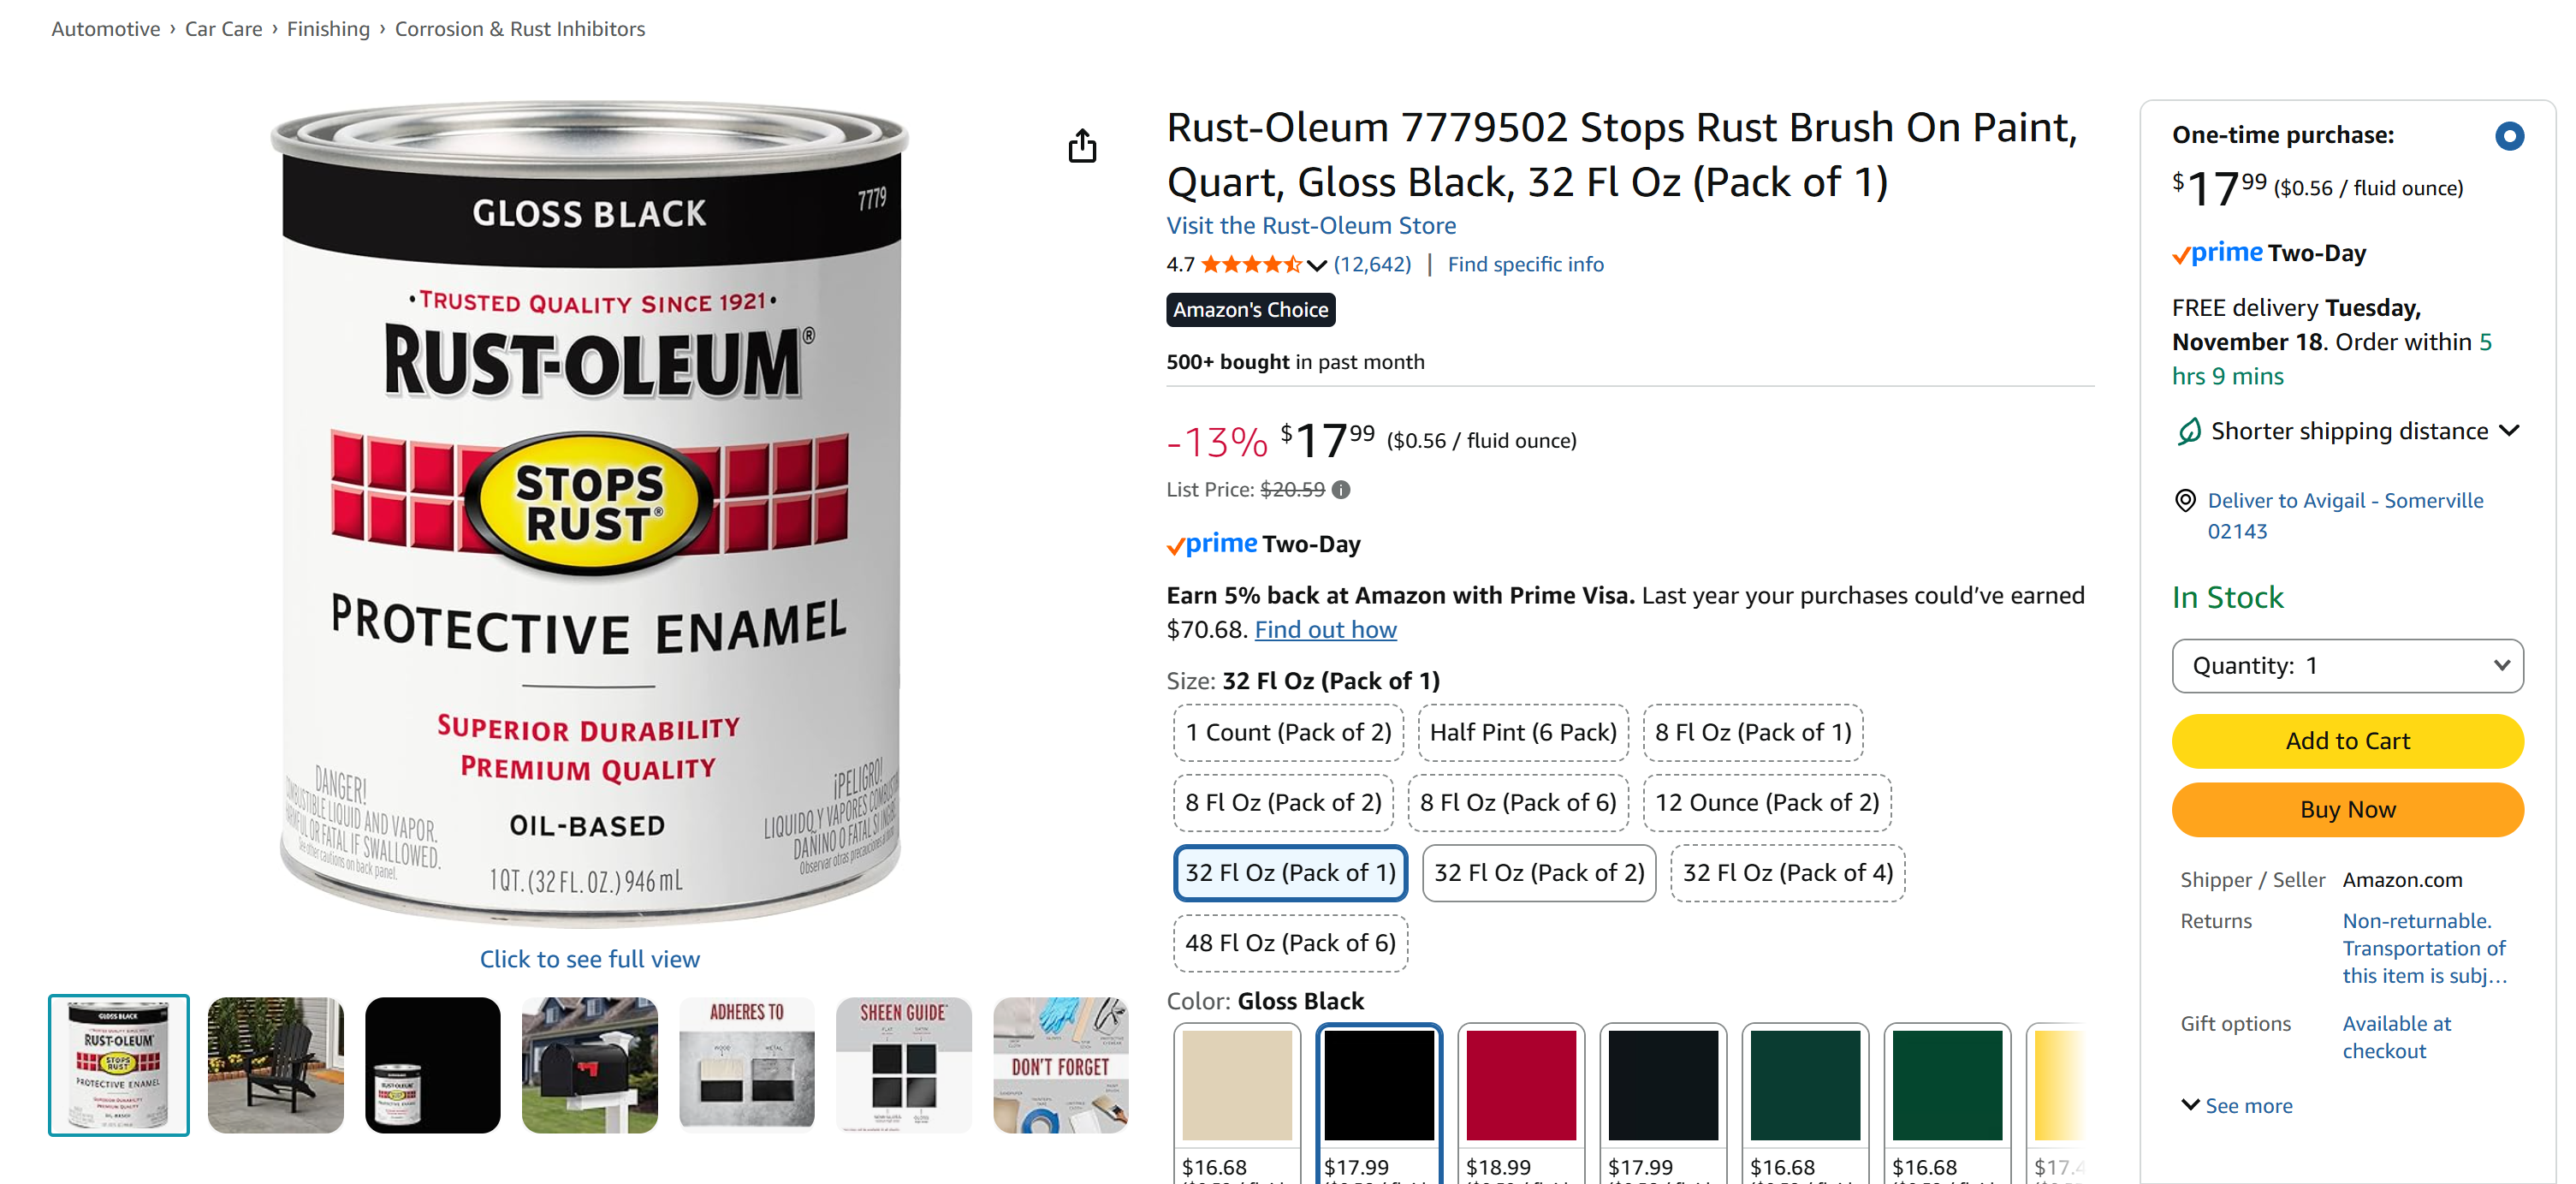
Task: Click the prime Two-Day logo under price
Action: point(1263,544)
